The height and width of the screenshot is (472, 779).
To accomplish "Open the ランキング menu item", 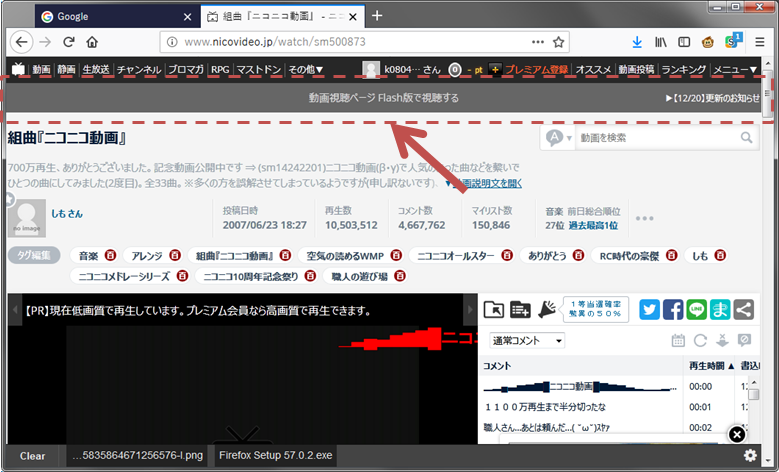I will [684, 70].
